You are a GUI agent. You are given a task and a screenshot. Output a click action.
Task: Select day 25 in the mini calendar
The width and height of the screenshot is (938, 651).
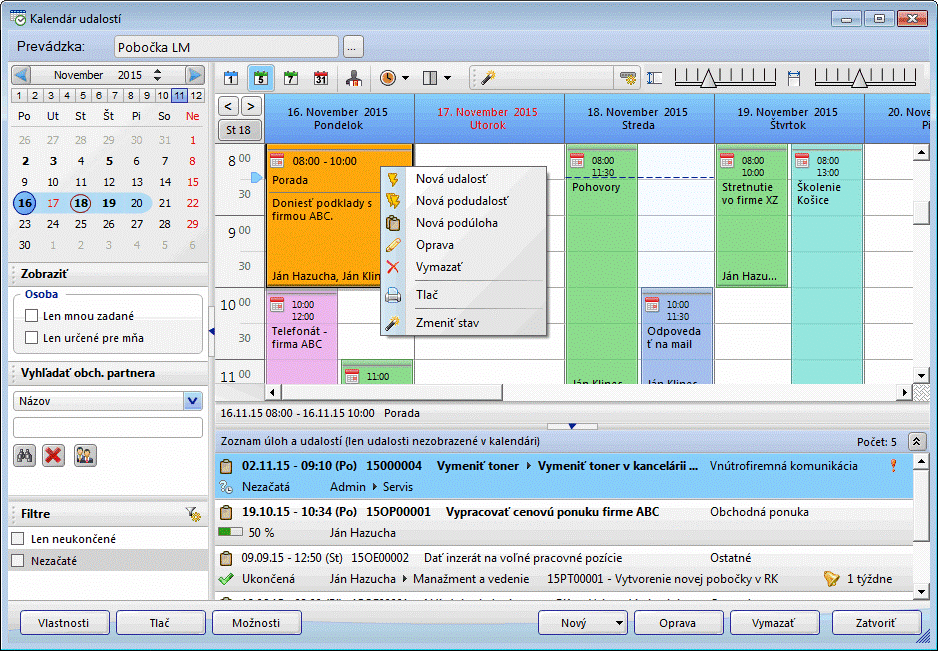coord(81,224)
